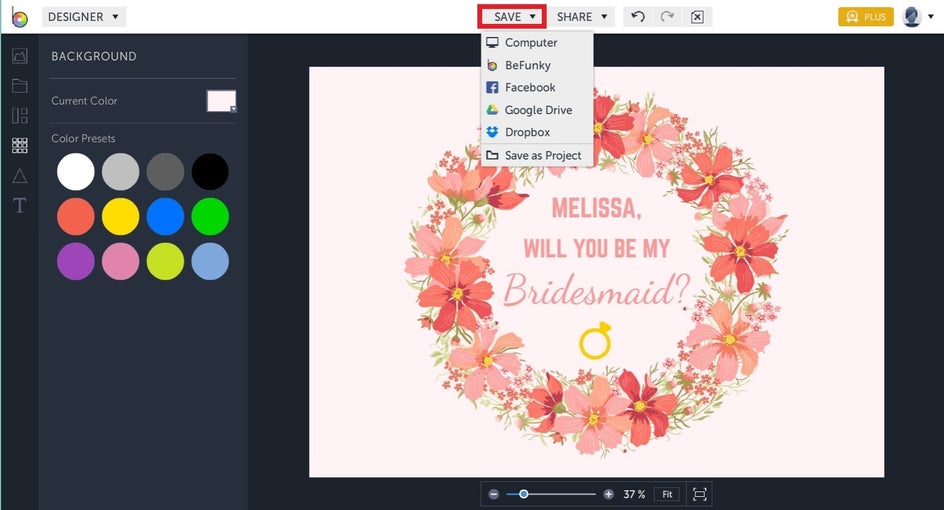This screenshot has height=510, width=944.
Task: Click the Redo arrow icon
Action: [667, 16]
